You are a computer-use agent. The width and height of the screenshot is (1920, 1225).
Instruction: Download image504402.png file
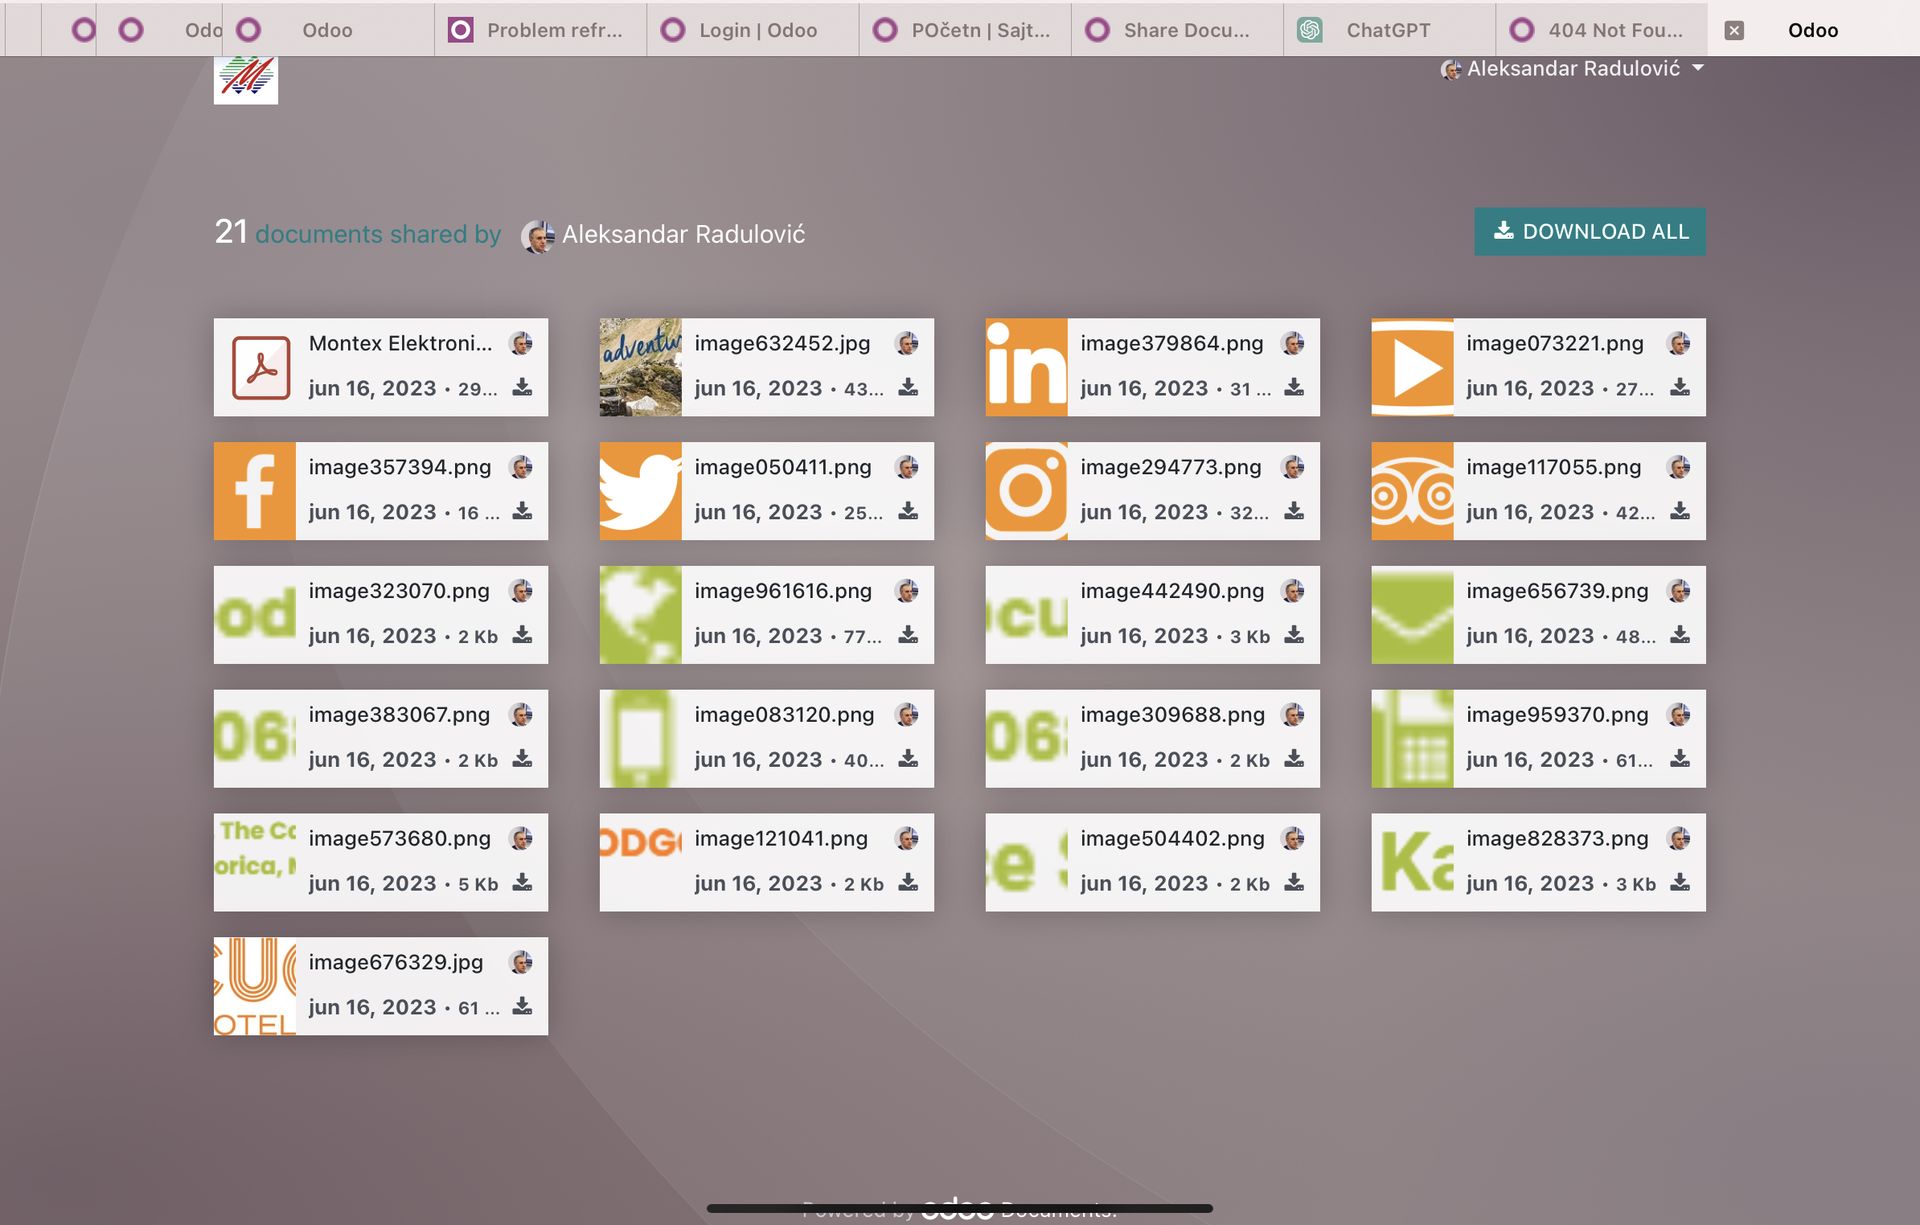[x=1294, y=883]
